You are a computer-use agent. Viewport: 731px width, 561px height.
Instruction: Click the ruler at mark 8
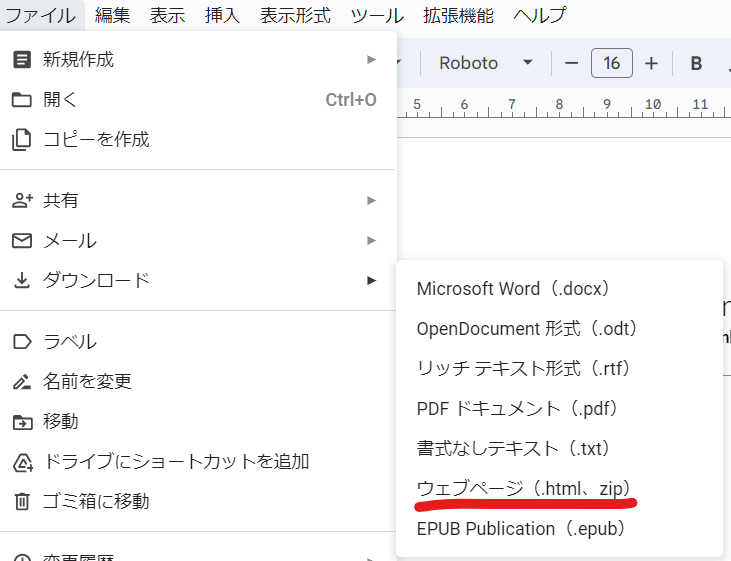coord(559,105)
